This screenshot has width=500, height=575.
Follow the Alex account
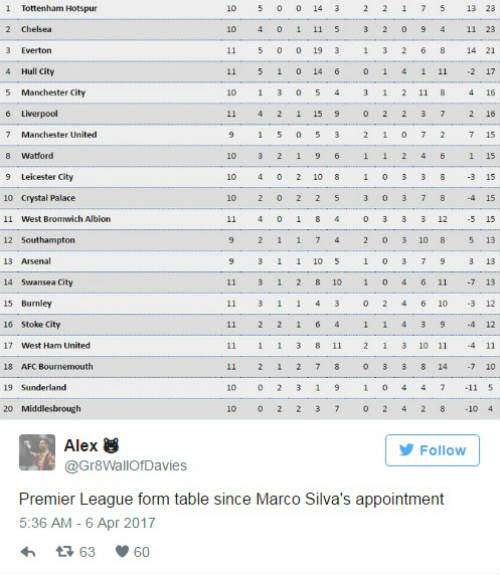[x=432, y=450]
